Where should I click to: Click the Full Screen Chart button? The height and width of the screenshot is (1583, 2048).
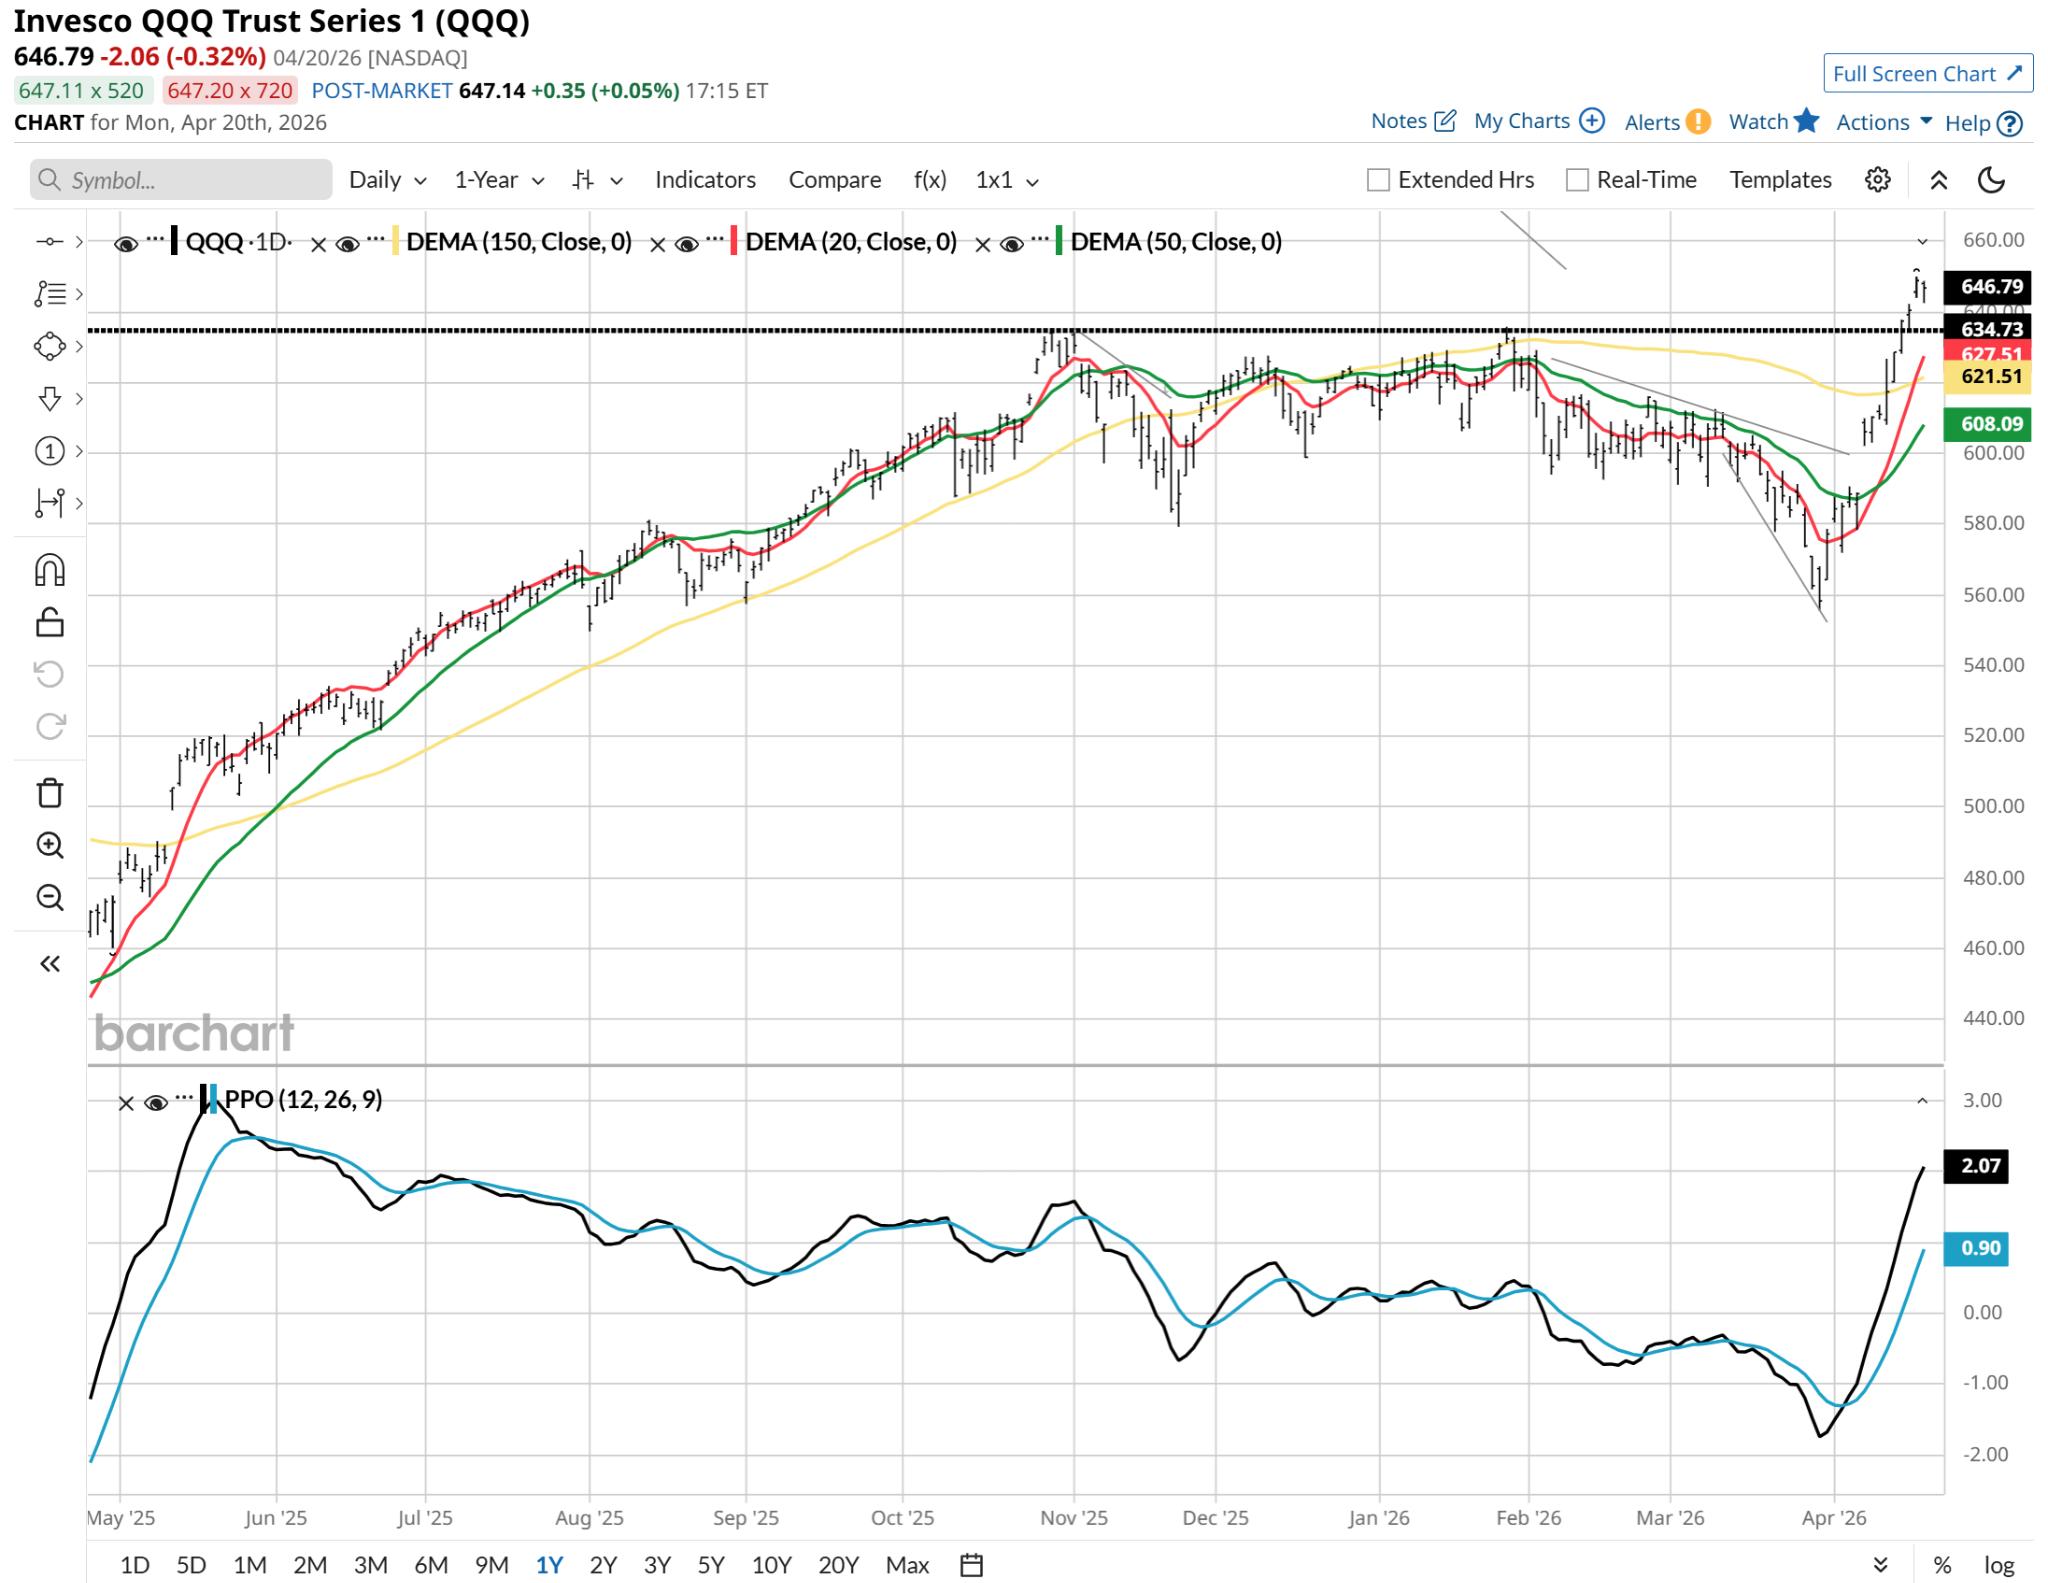click(1926, 74)
